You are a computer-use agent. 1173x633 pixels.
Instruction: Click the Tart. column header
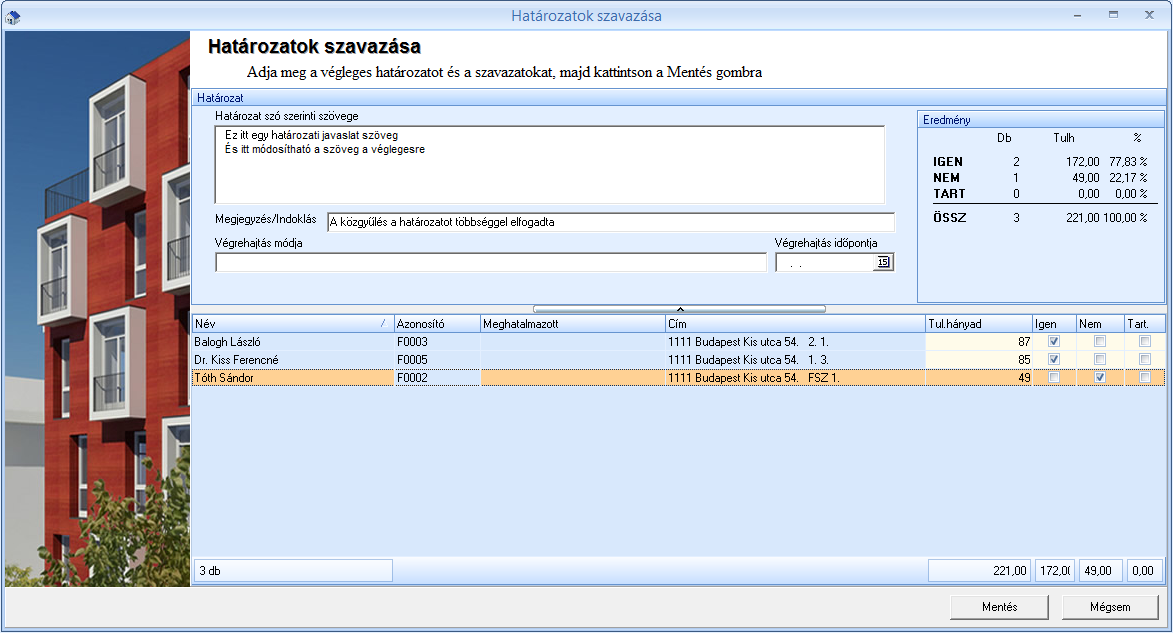tap(1145, 324)
